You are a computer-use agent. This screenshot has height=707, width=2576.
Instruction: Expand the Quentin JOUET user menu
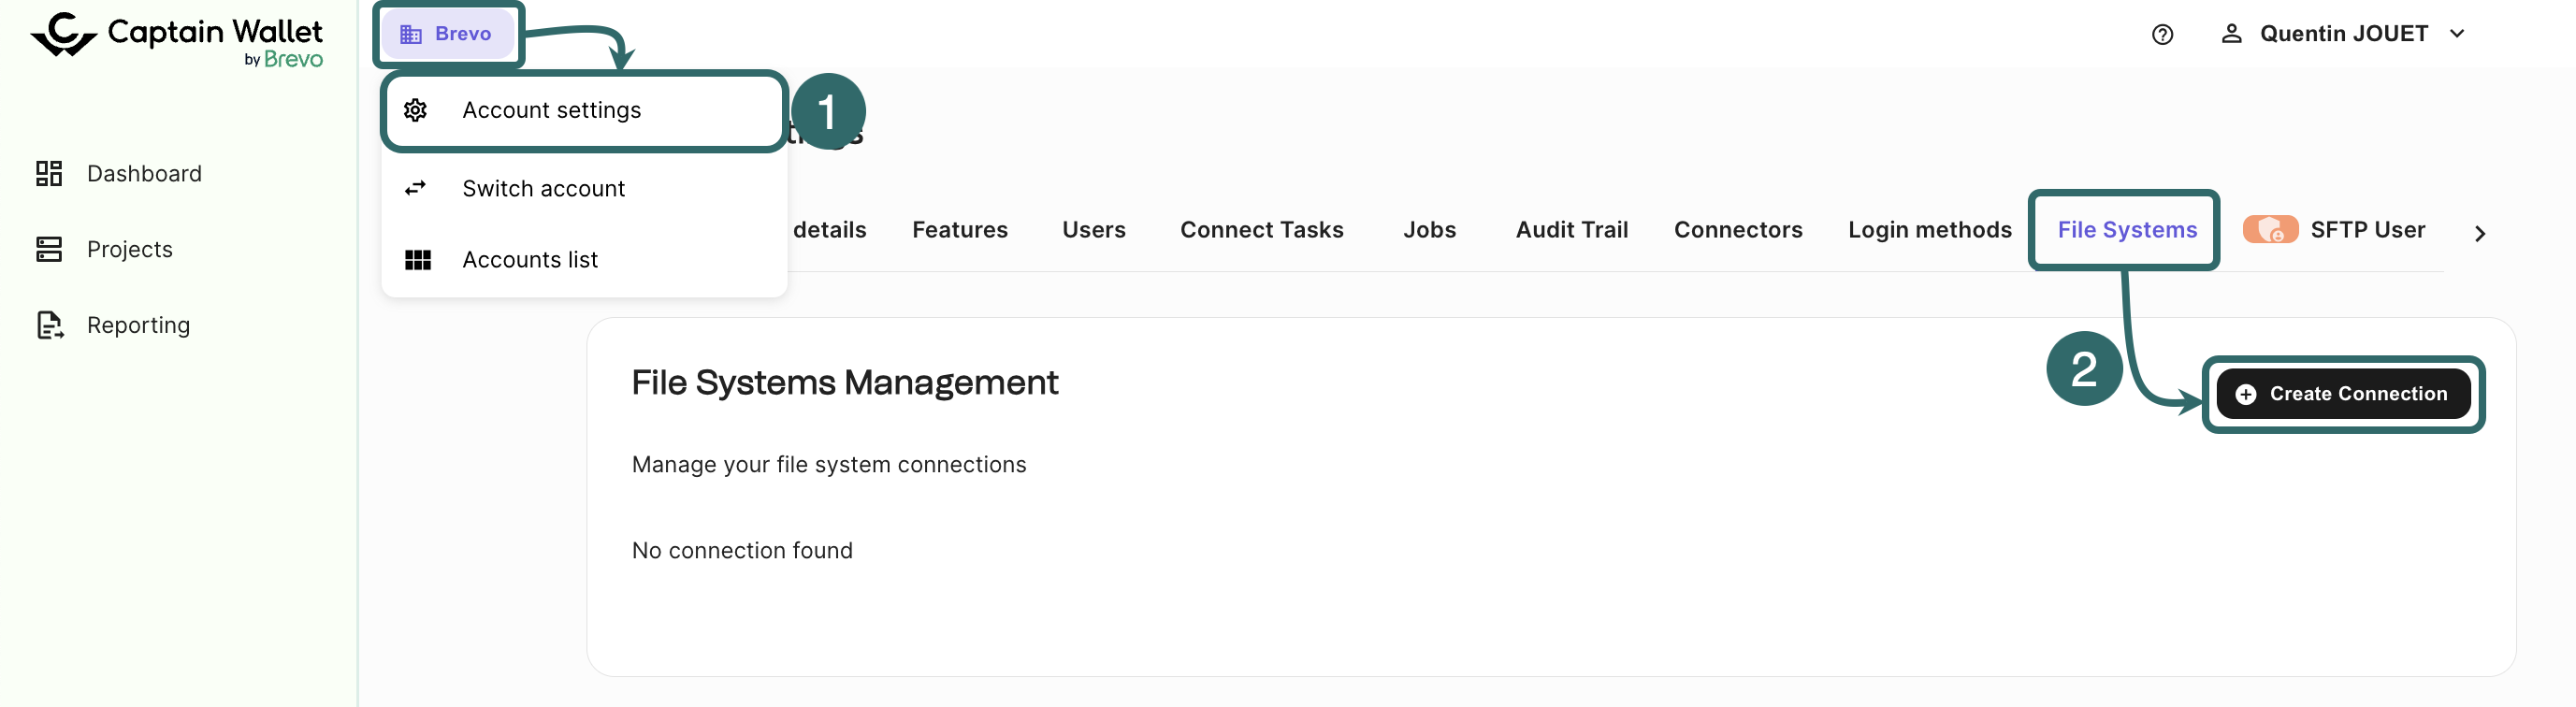(2343, 34)
